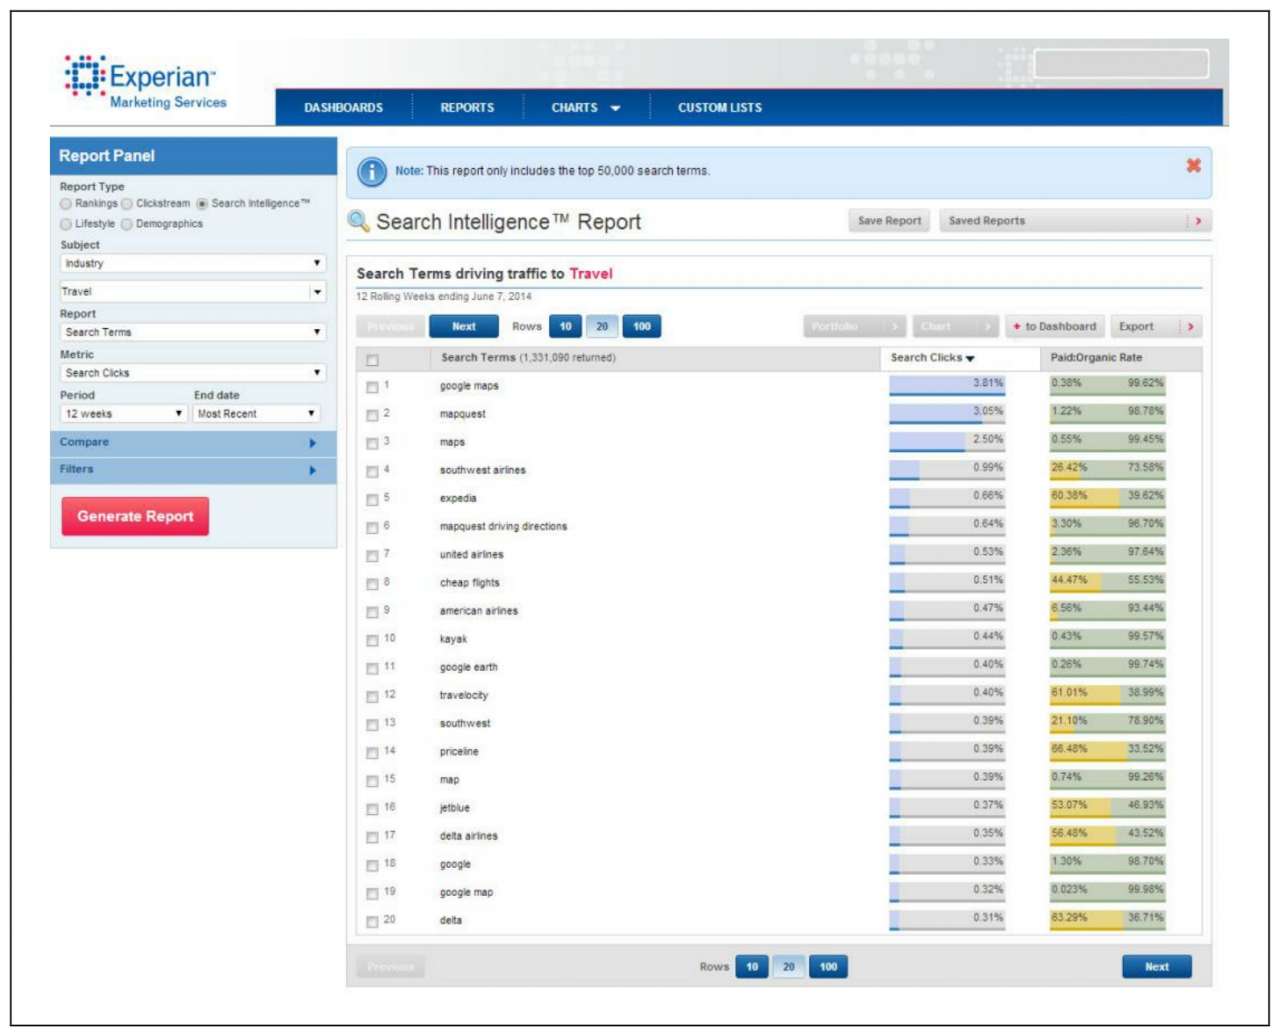The height and width of the screenshot is (1036, 1280).
Task: Show 20 rows using top row selector
Action: (602, 327)
